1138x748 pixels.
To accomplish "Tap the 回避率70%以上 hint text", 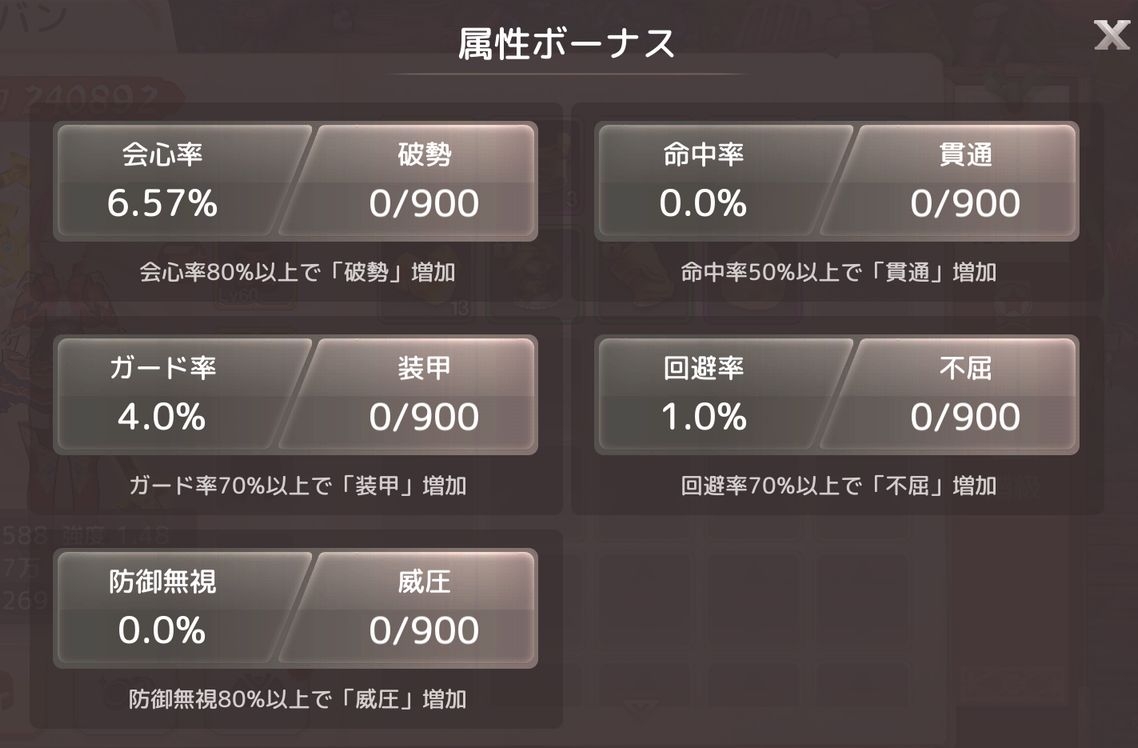I will [x=838, y=486].
